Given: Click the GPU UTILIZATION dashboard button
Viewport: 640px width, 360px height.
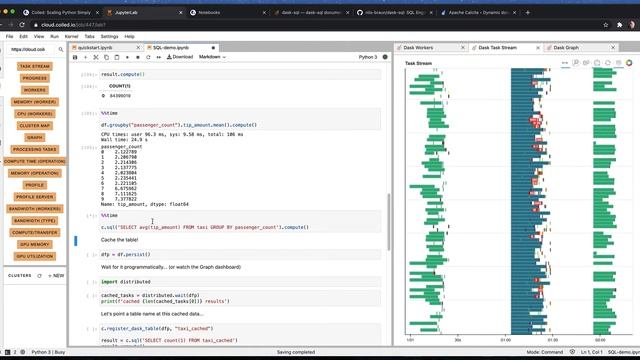Looking at the screenshot, I should coord(35,256).
